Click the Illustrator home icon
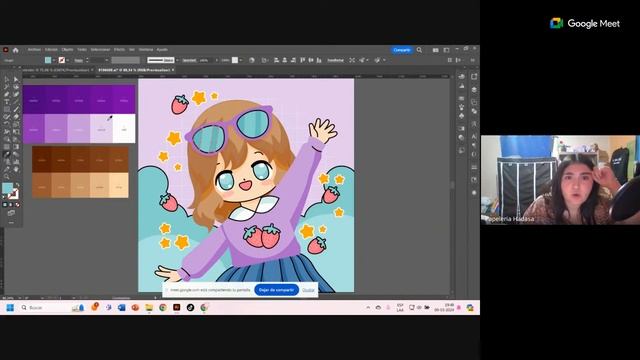The height and width of the screenshot is (360, 640). [x=16, y=50]
